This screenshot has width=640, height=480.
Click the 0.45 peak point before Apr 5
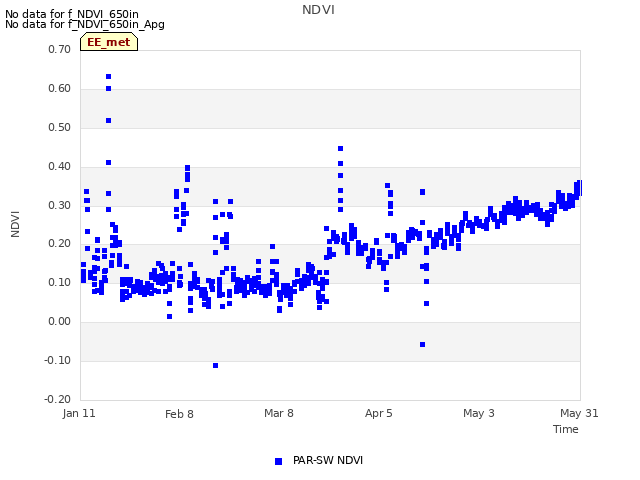pos(340,149)
